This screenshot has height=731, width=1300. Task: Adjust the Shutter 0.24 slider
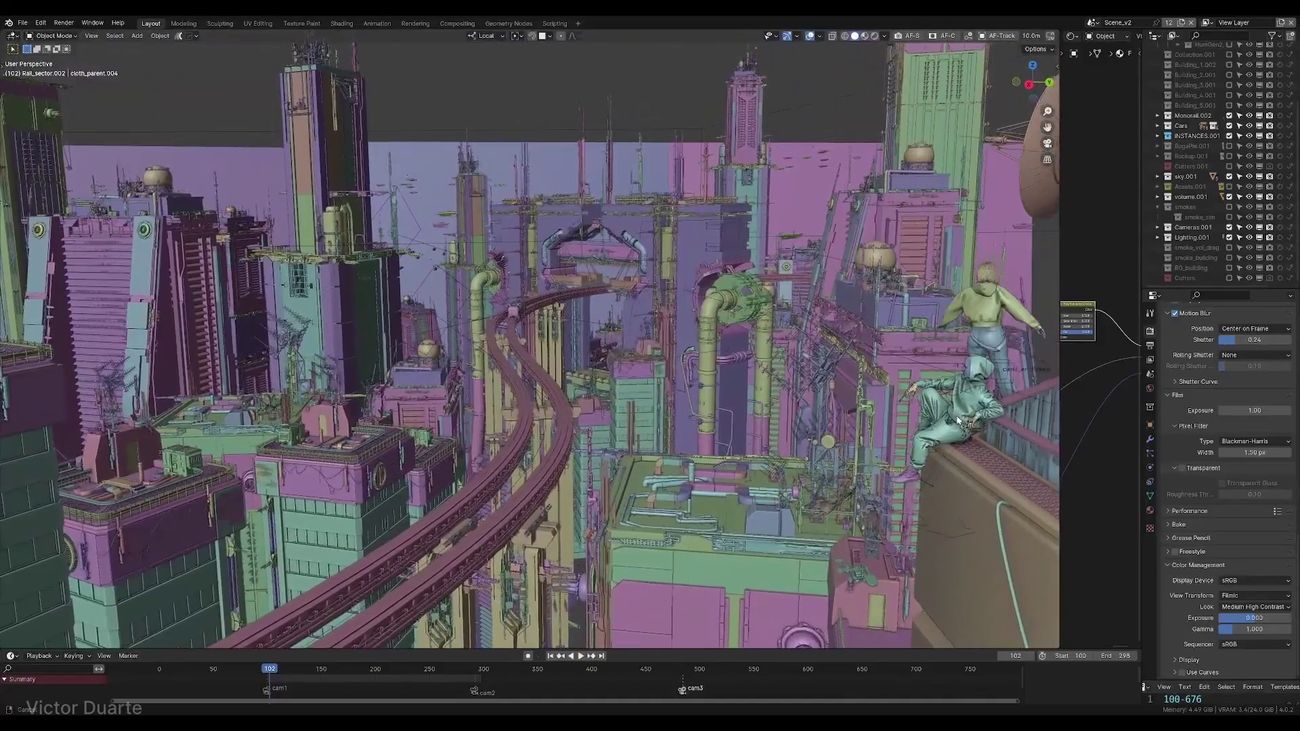click(x=1255, y=339)
